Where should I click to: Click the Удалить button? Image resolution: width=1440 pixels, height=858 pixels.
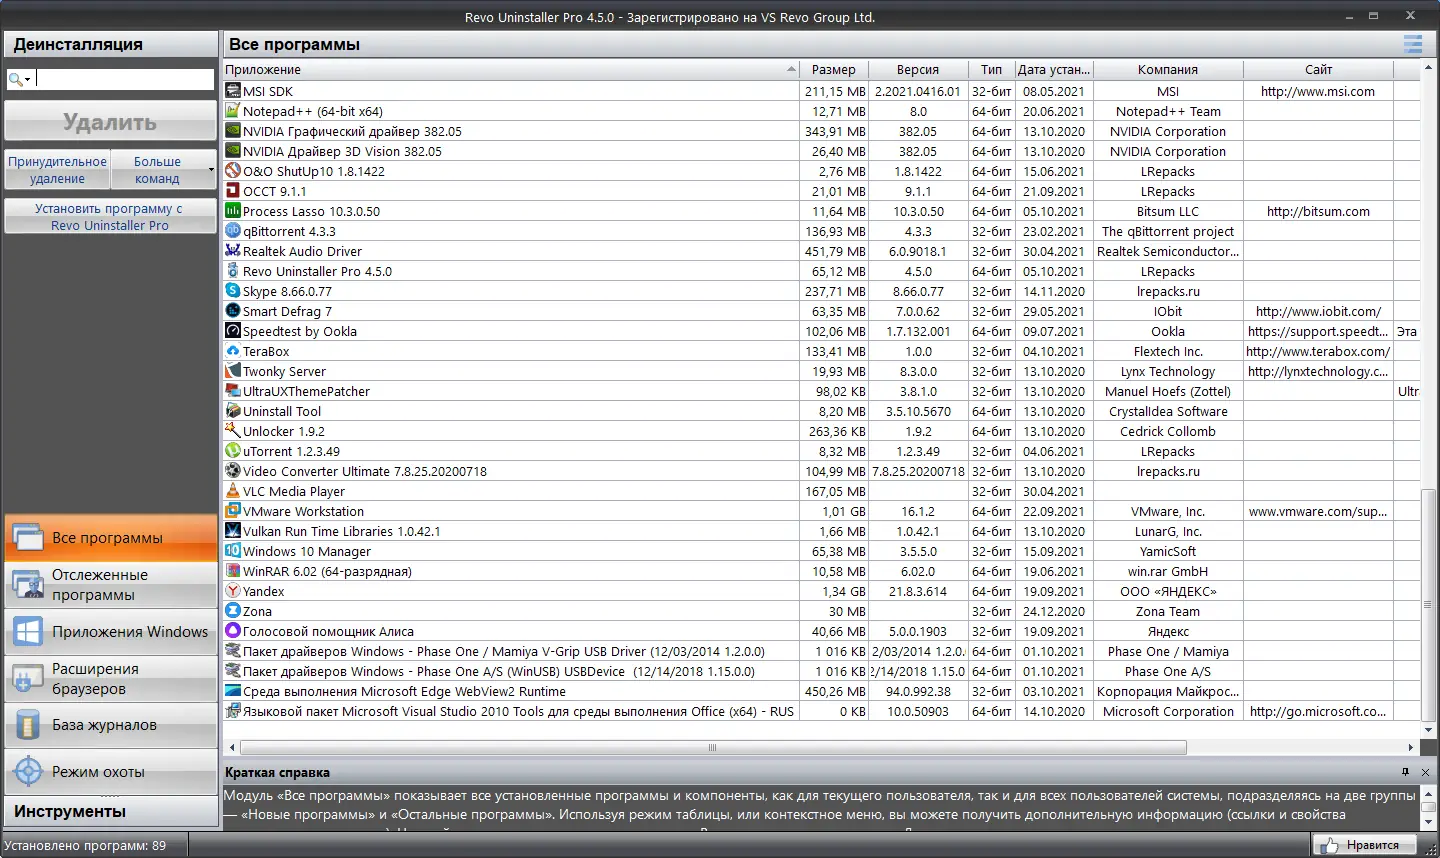click(x=110, y=122)
